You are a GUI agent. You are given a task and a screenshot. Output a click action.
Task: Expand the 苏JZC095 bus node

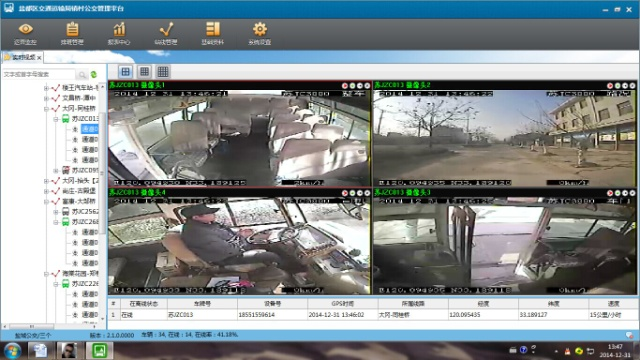56,171
